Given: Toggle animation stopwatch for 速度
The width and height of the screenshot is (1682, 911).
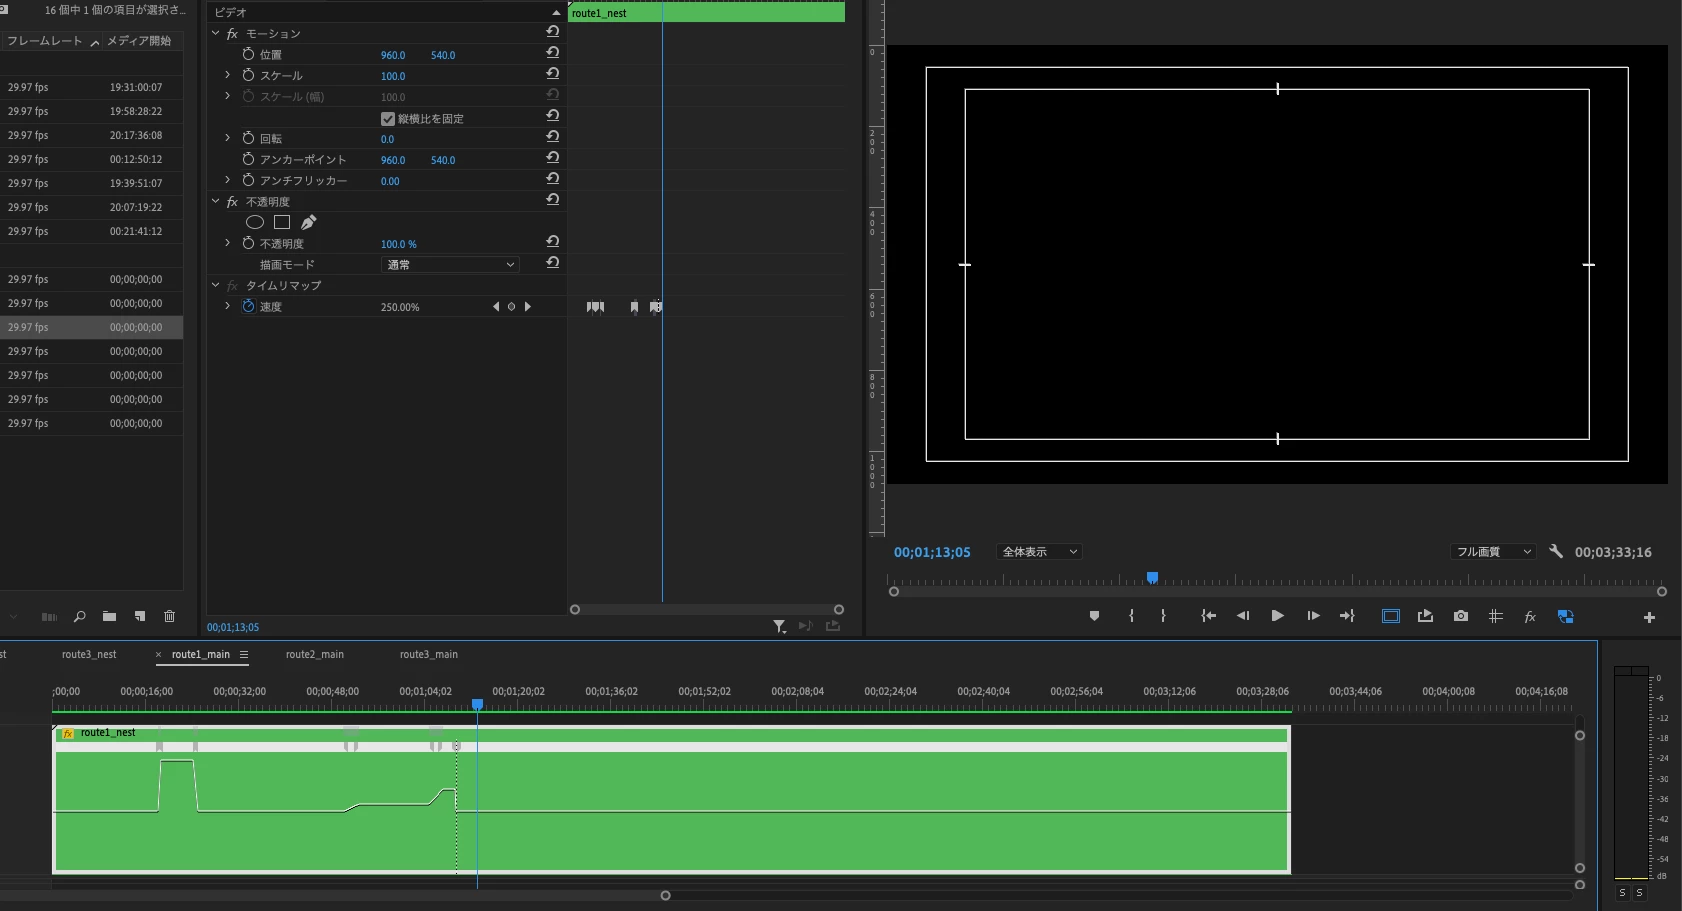Looking at the screenshot, I should coord(248,306).
